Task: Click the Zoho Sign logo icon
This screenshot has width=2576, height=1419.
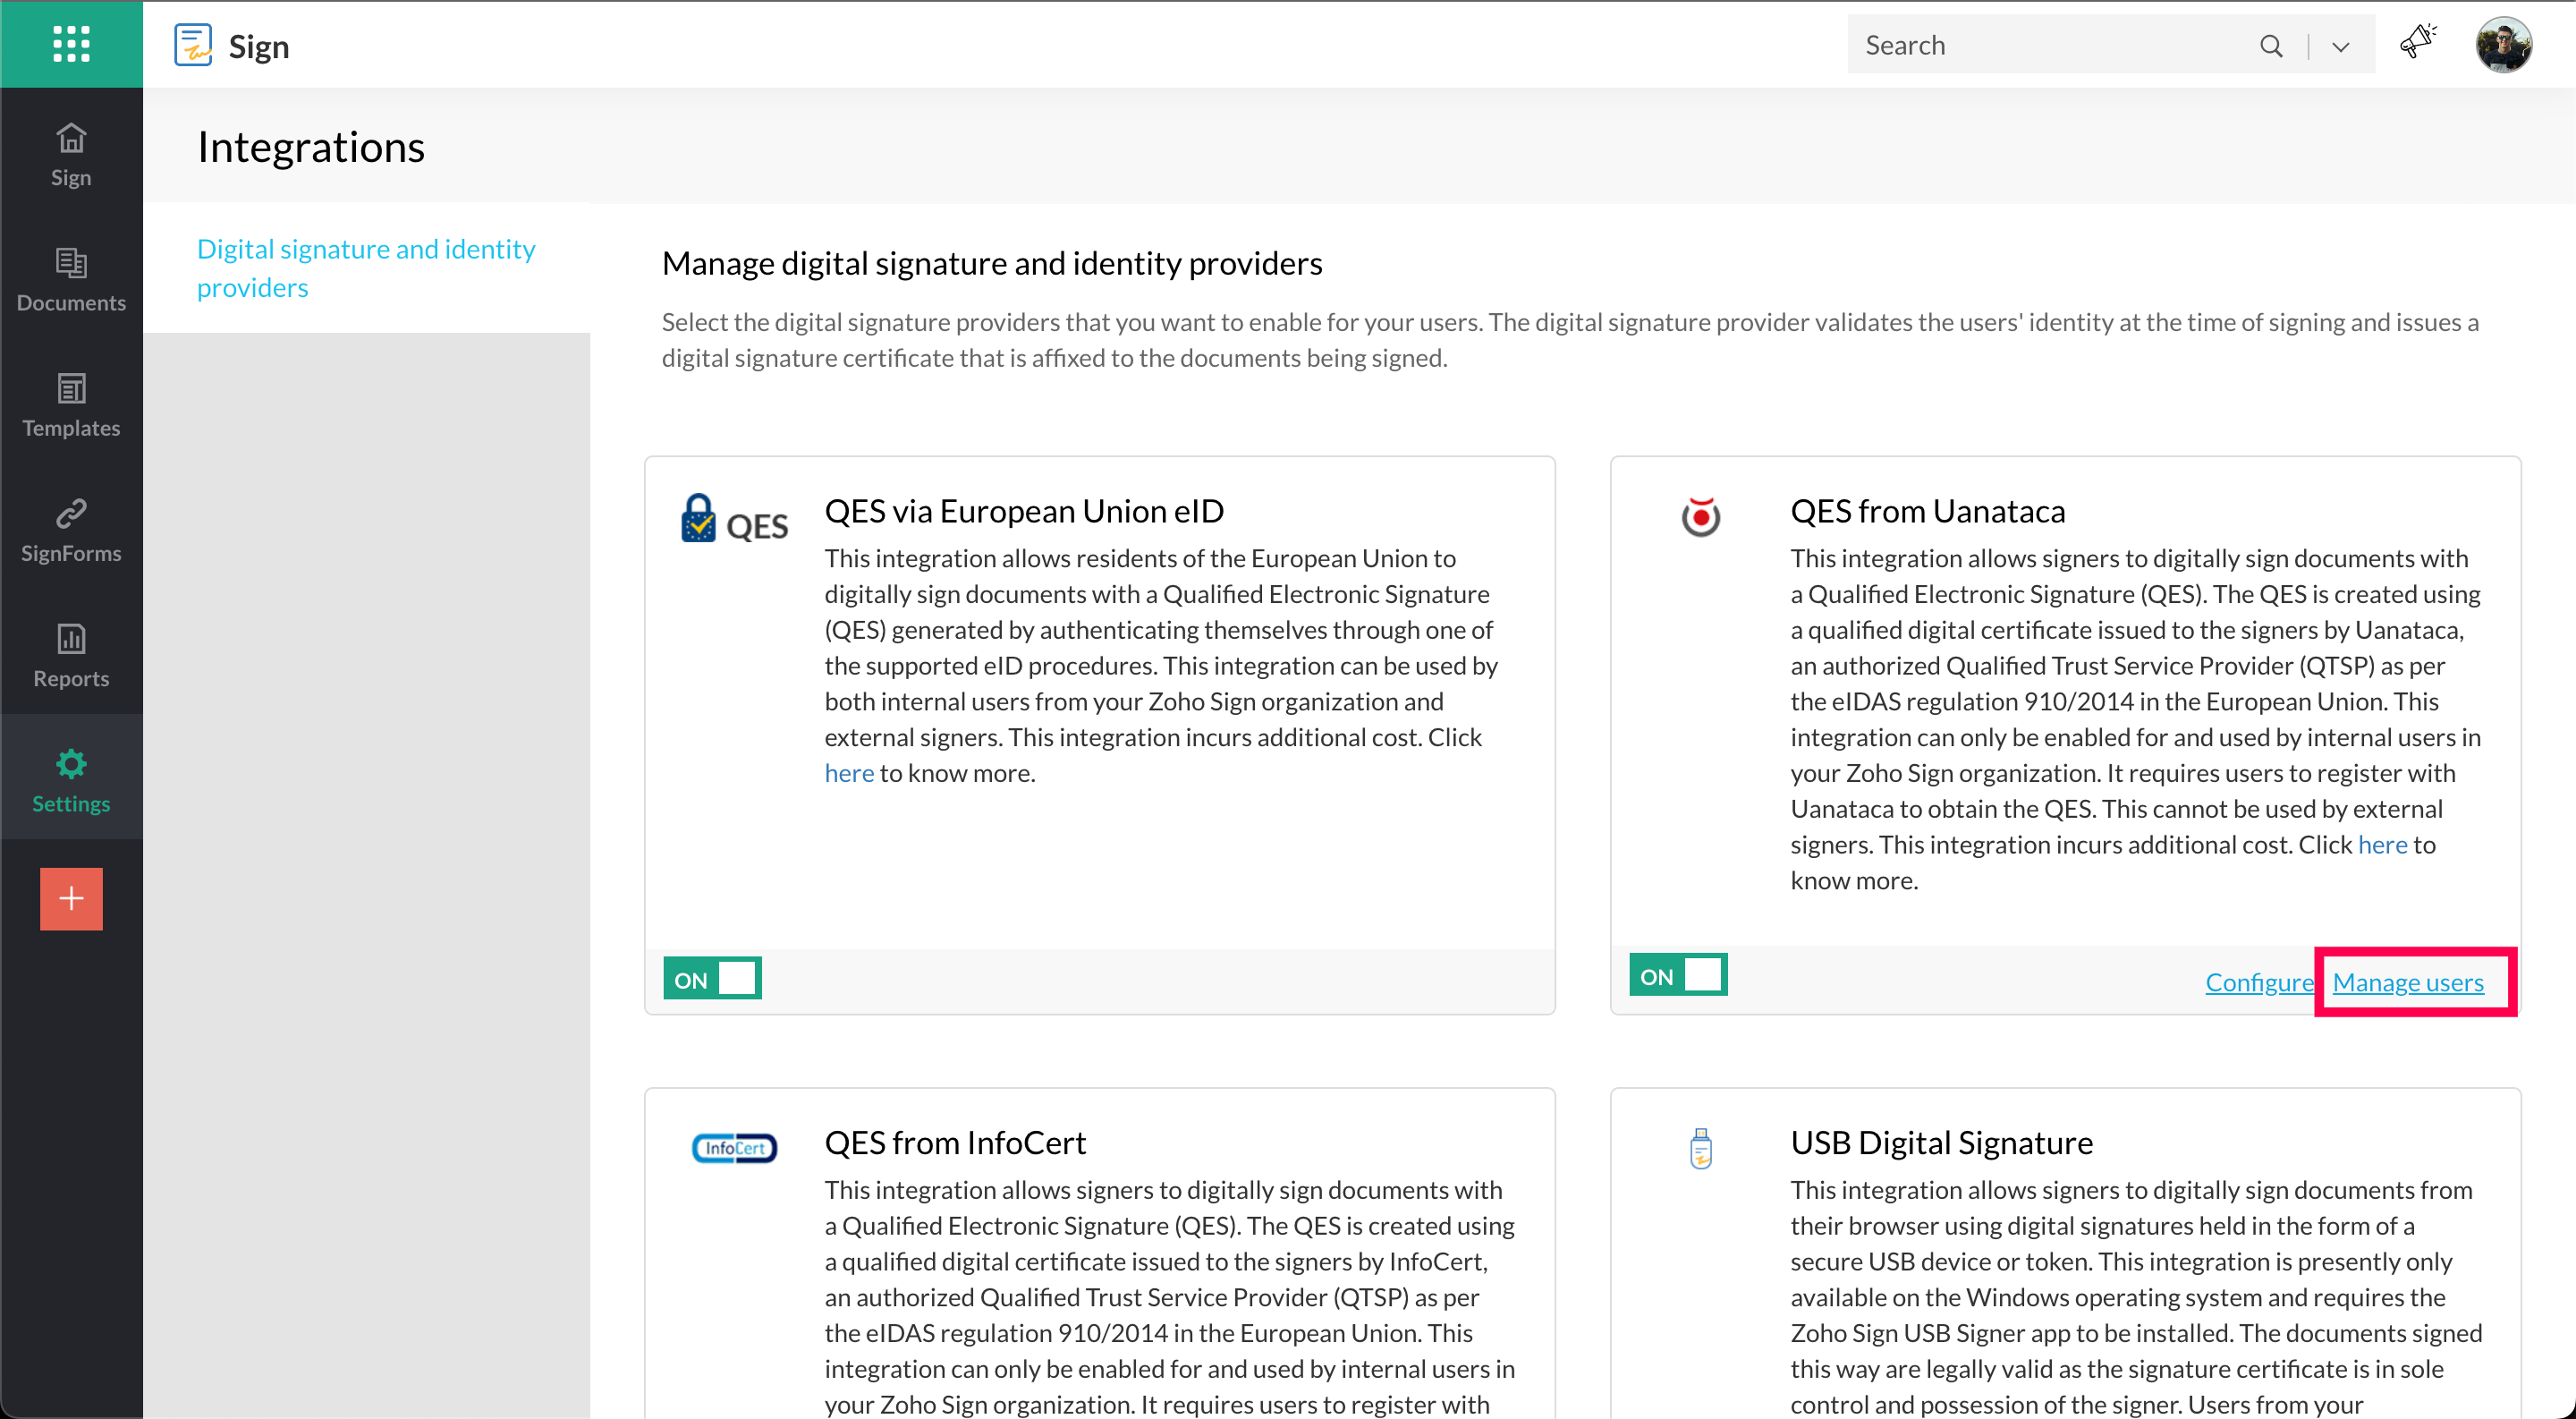Action: click(x=193, y=45)
